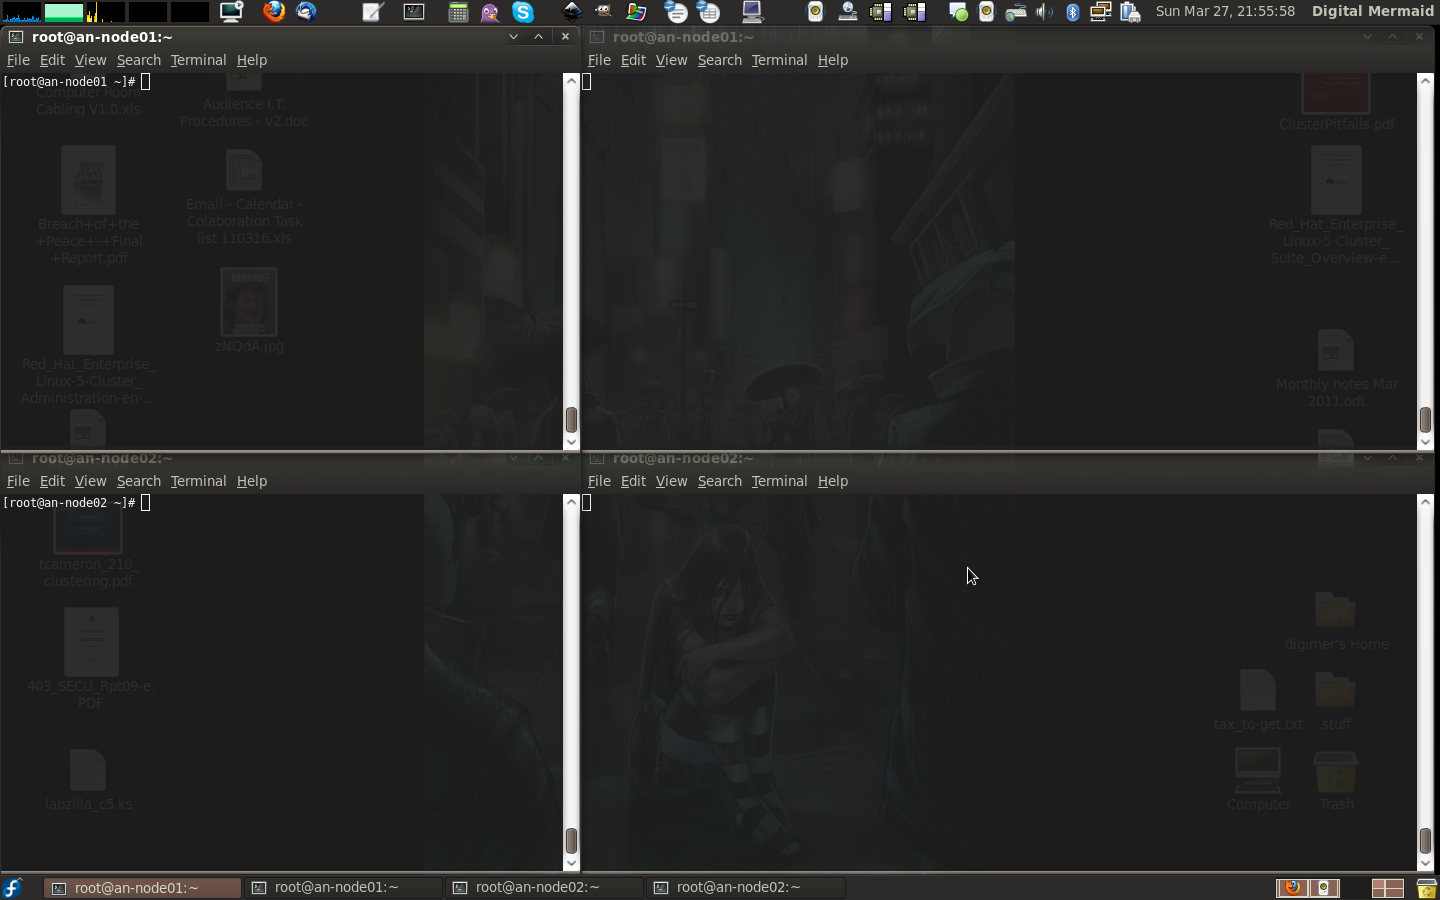Open the Trash icon in the bottom panel
The image size is (1440, 900).
(x=1426, y=888)
